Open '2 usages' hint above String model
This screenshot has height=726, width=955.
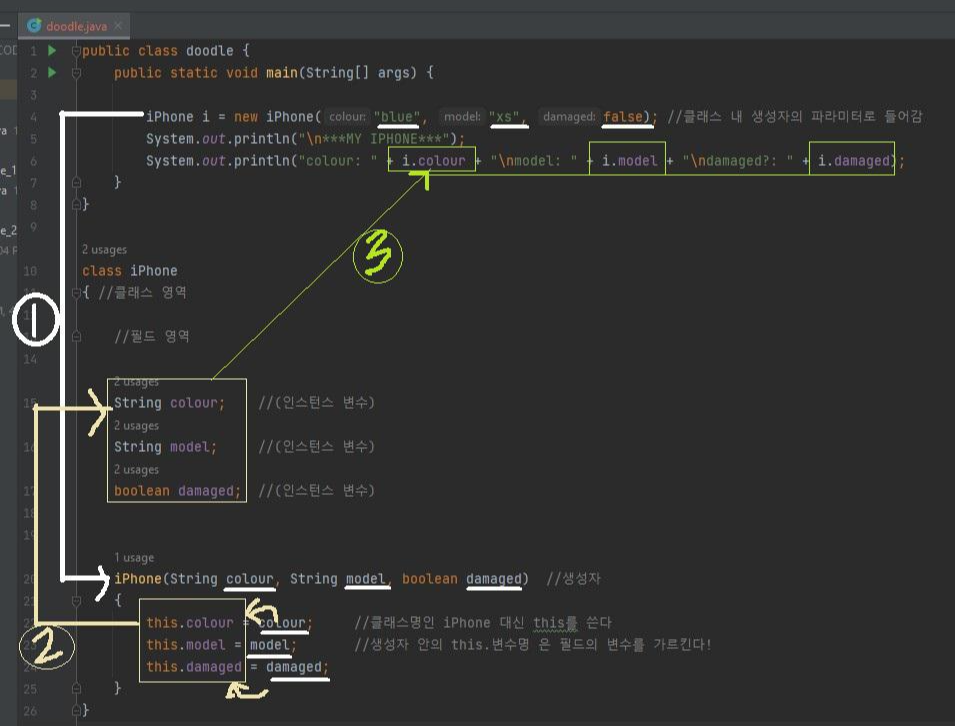pyautogui.click(x=136, y=426)
